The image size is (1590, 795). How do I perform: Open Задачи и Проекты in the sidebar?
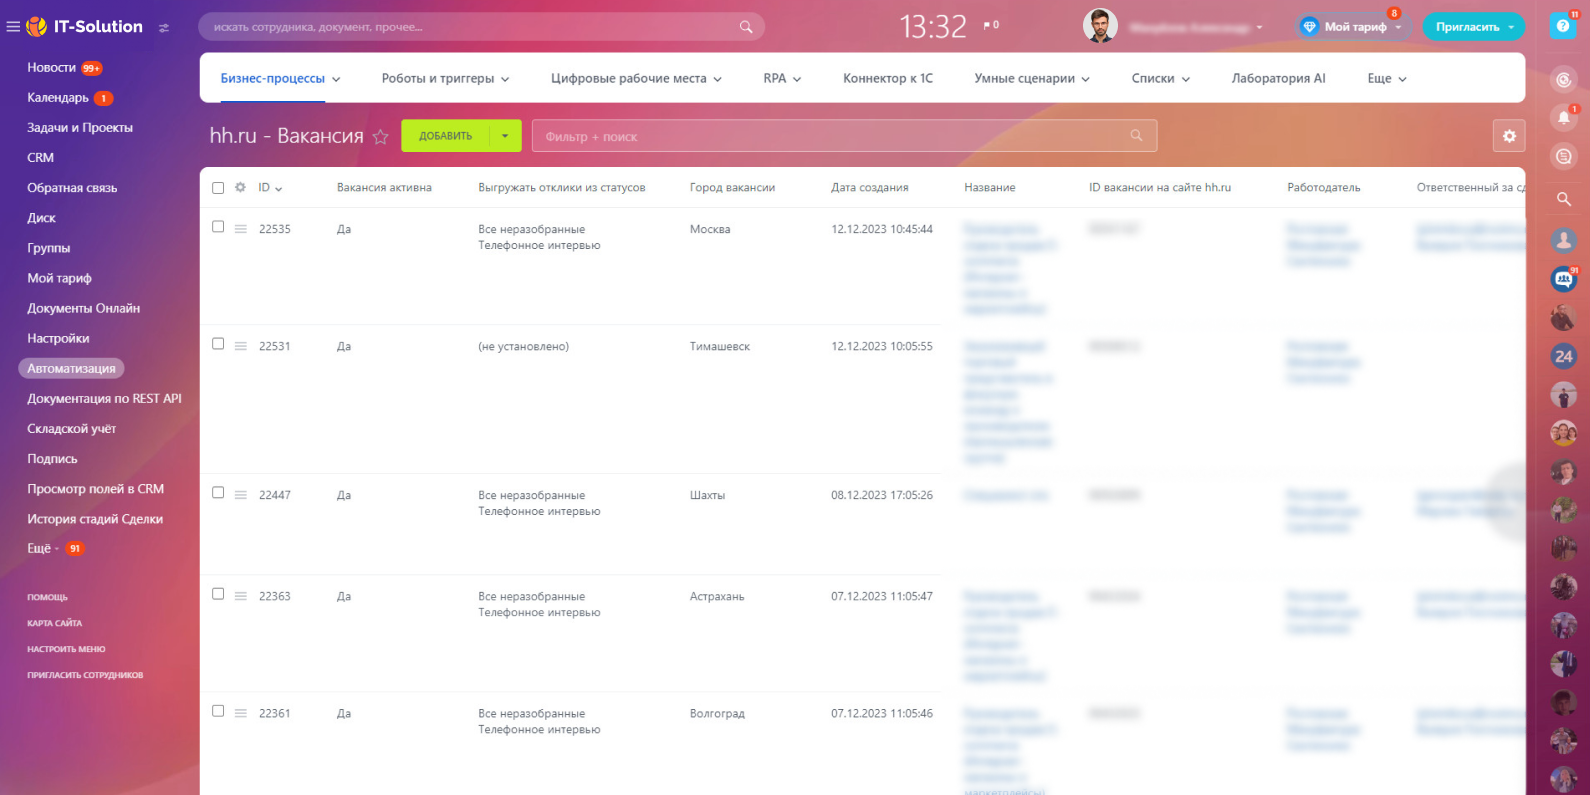(x=80, y=128)
